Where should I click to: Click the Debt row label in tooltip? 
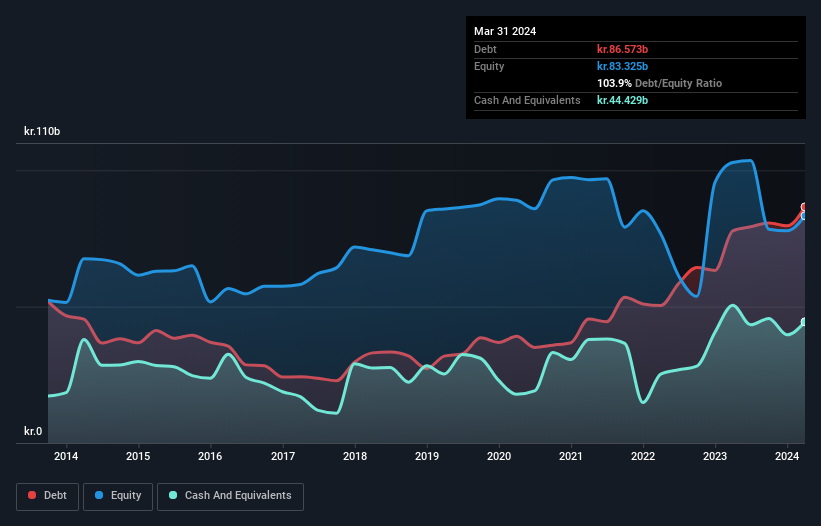point(485,49)
